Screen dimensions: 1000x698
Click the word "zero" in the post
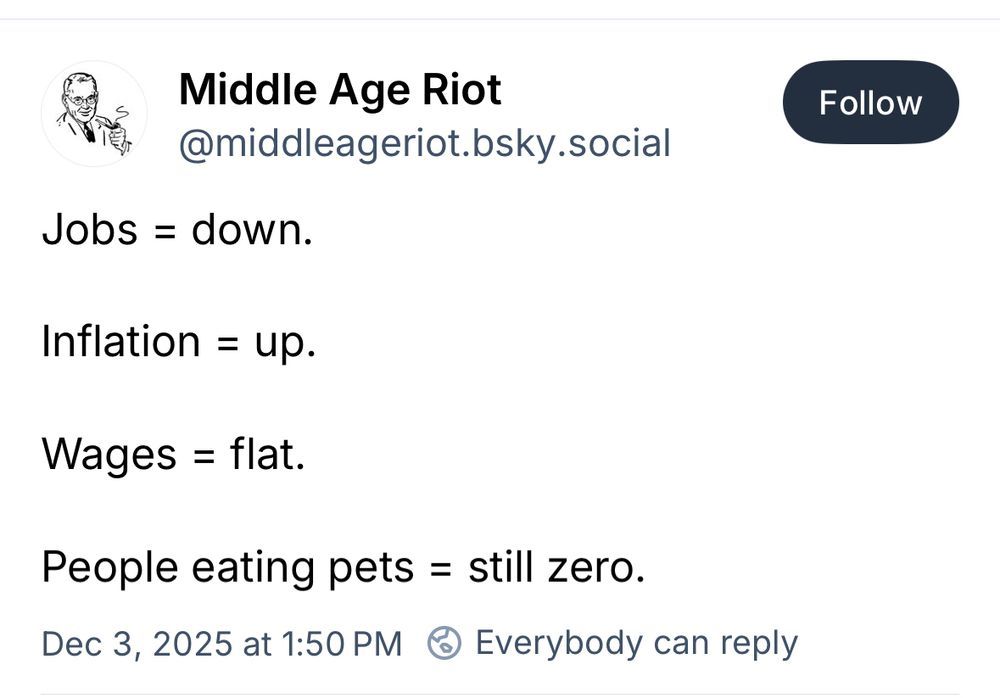tap(595, 568)
